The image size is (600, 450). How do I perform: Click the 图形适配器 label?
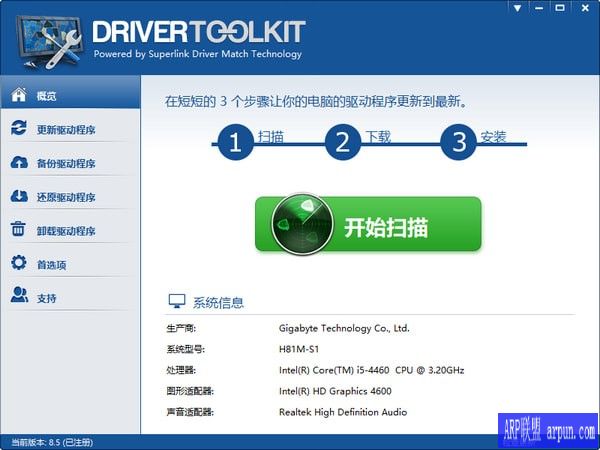(190, 391)
